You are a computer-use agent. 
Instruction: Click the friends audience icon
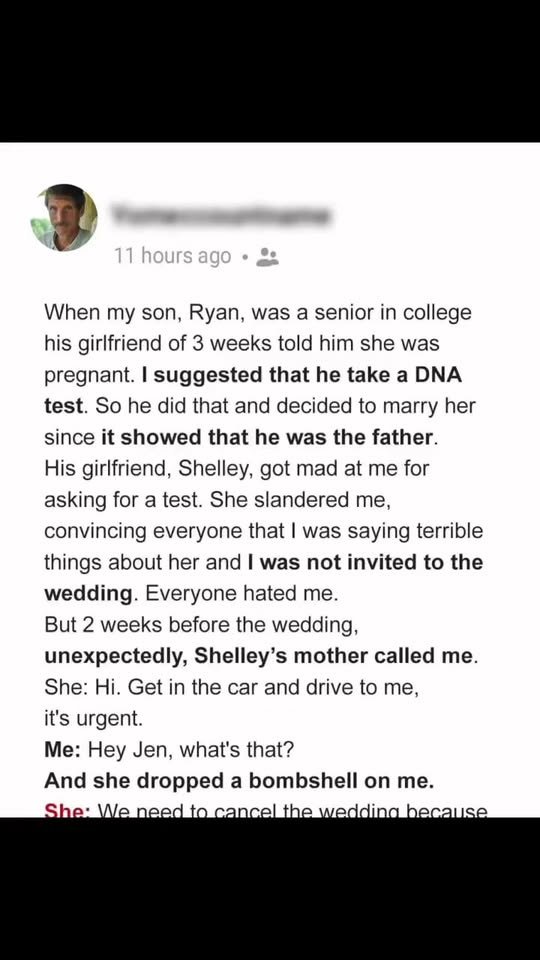pyautogui.click(x=267, y=257)
